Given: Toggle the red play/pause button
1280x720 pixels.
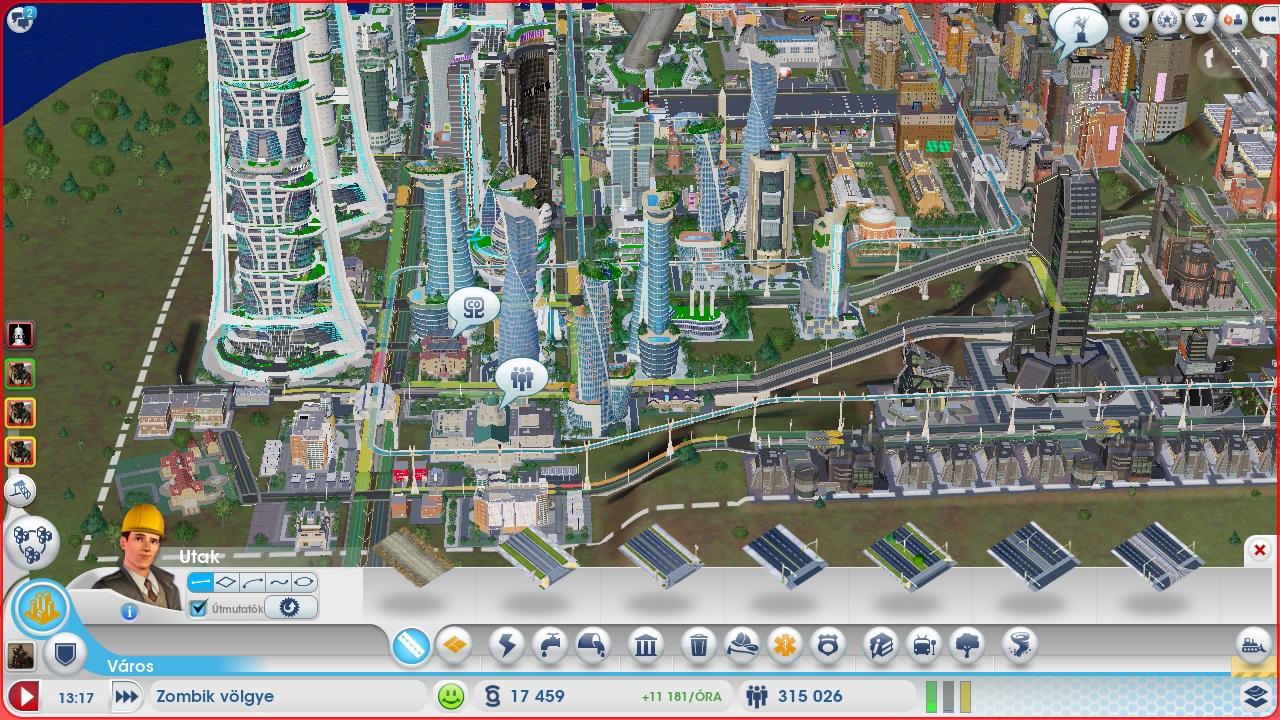Looking at the screenshot, I should tap(24, 696).
